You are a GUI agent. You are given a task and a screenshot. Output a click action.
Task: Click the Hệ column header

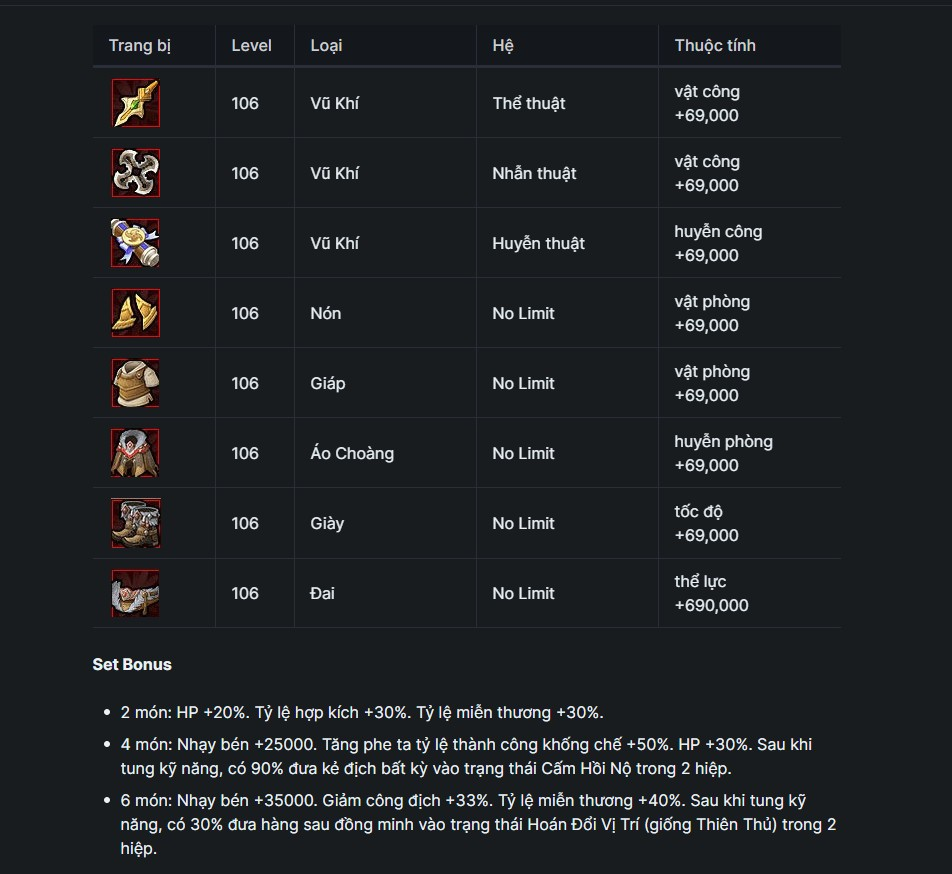pyautogui.click(x=503, y=46)
